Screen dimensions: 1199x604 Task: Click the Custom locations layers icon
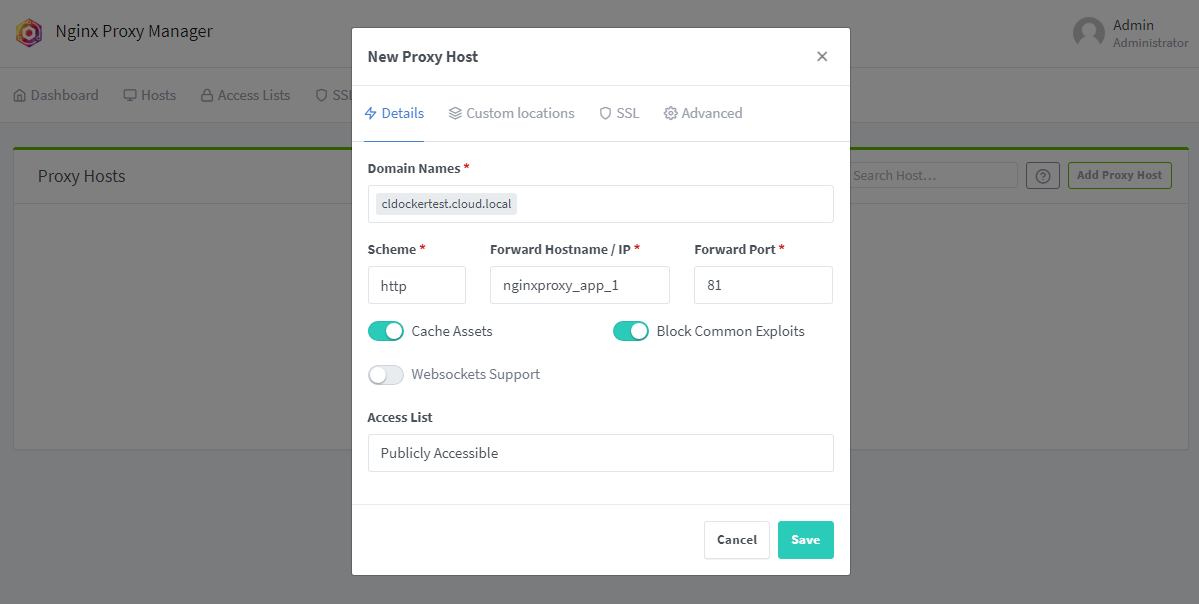tap(457, 112)
